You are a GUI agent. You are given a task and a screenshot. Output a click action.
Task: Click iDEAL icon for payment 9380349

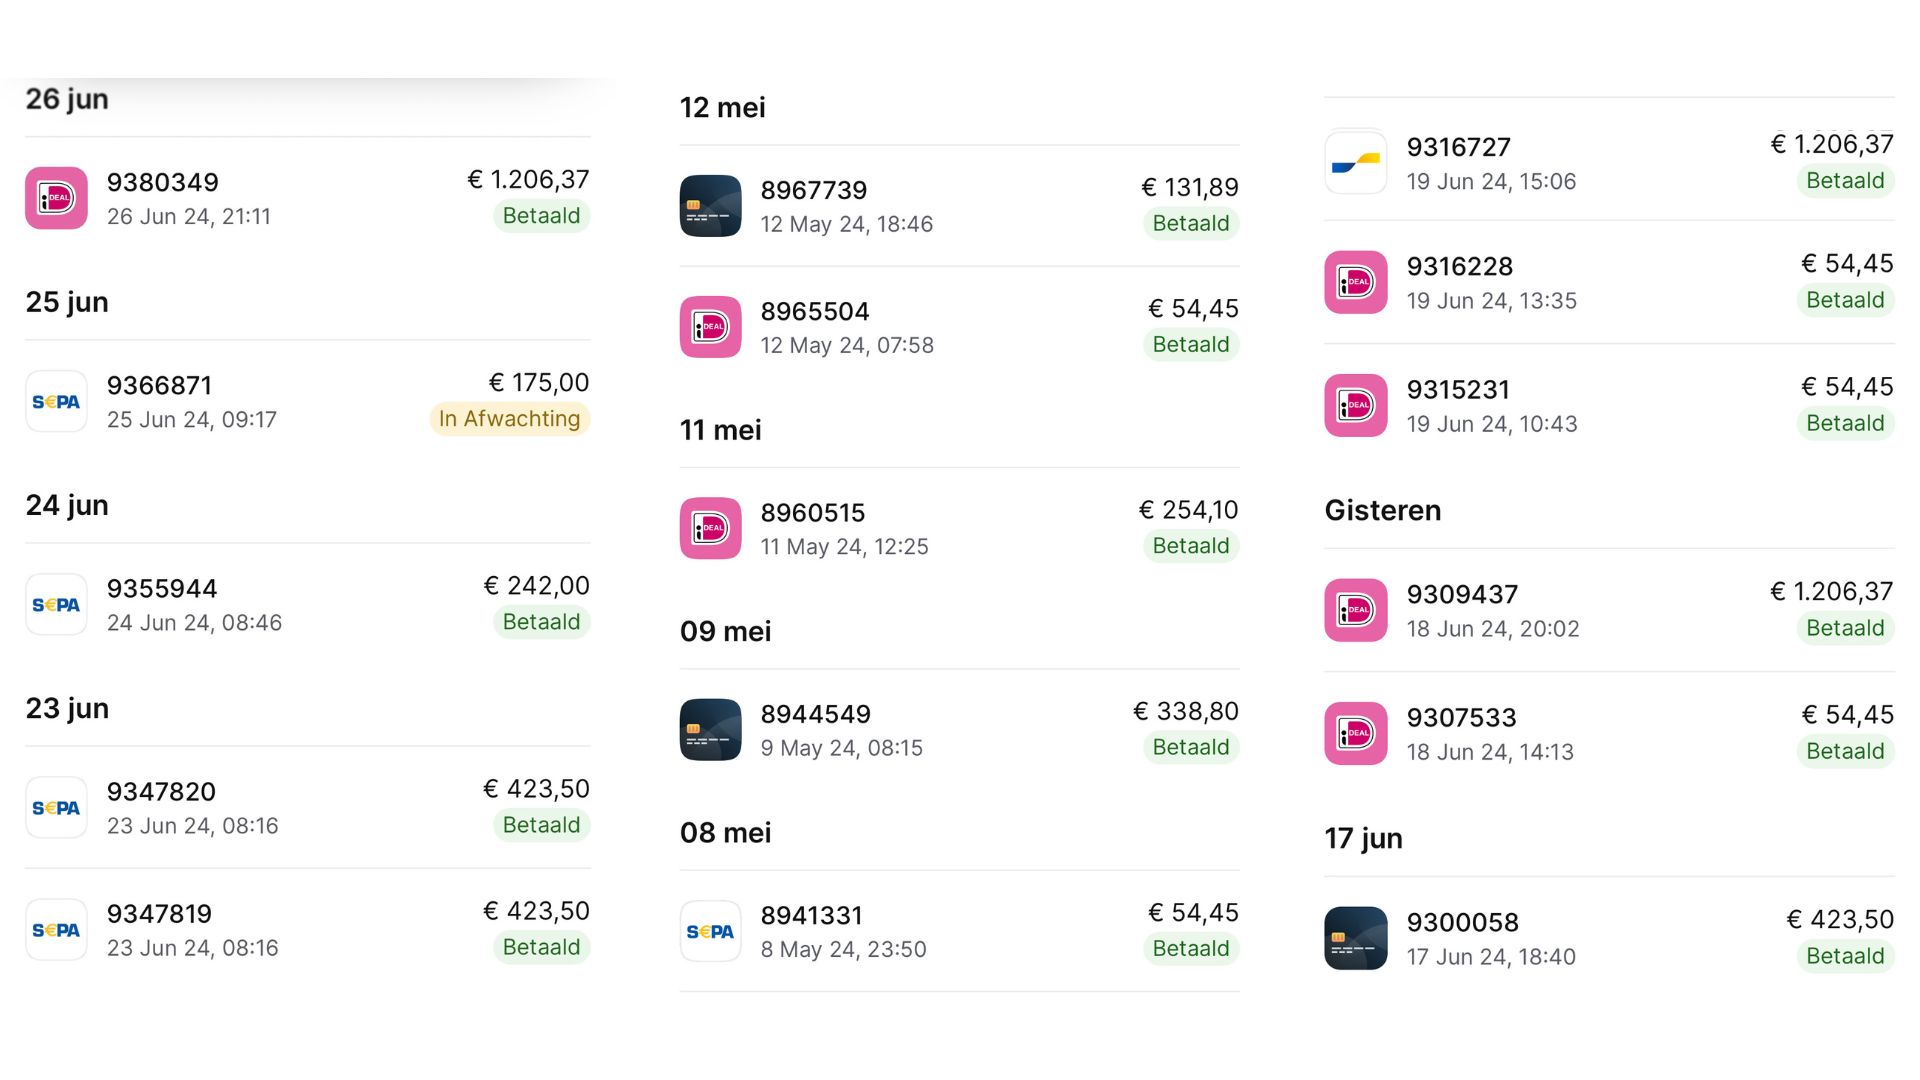(56, 198)
